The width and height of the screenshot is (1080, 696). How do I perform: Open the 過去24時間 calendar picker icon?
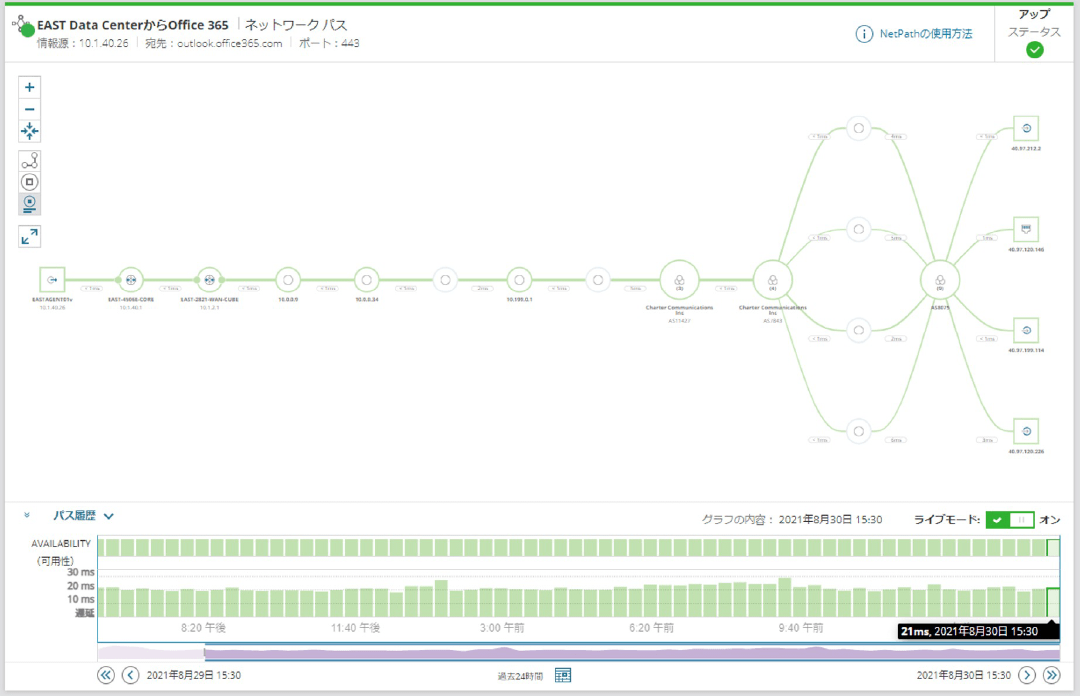tap(563, 675)
